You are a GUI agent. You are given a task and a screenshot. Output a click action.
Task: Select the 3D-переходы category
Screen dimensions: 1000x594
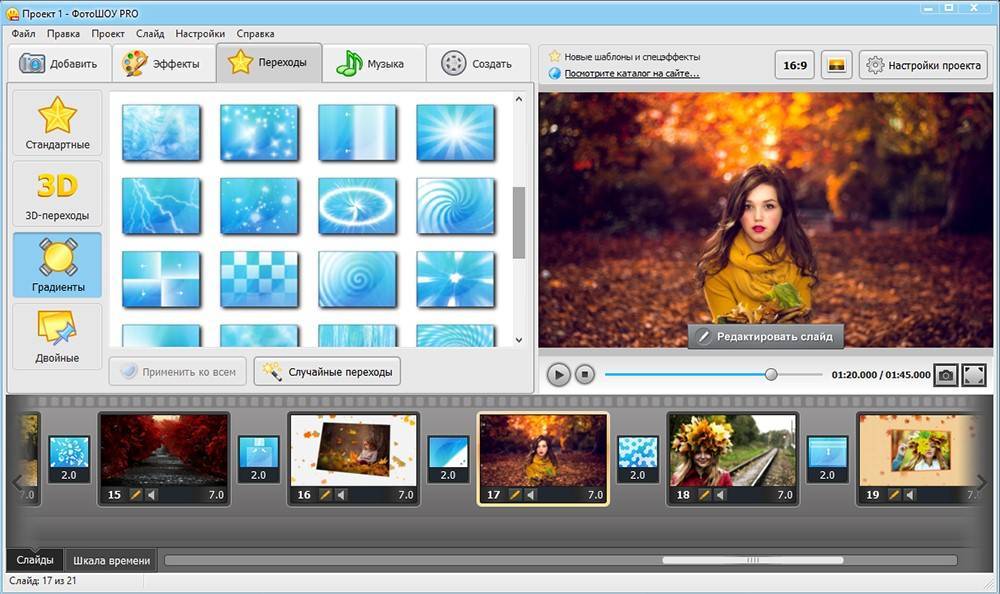57,193
